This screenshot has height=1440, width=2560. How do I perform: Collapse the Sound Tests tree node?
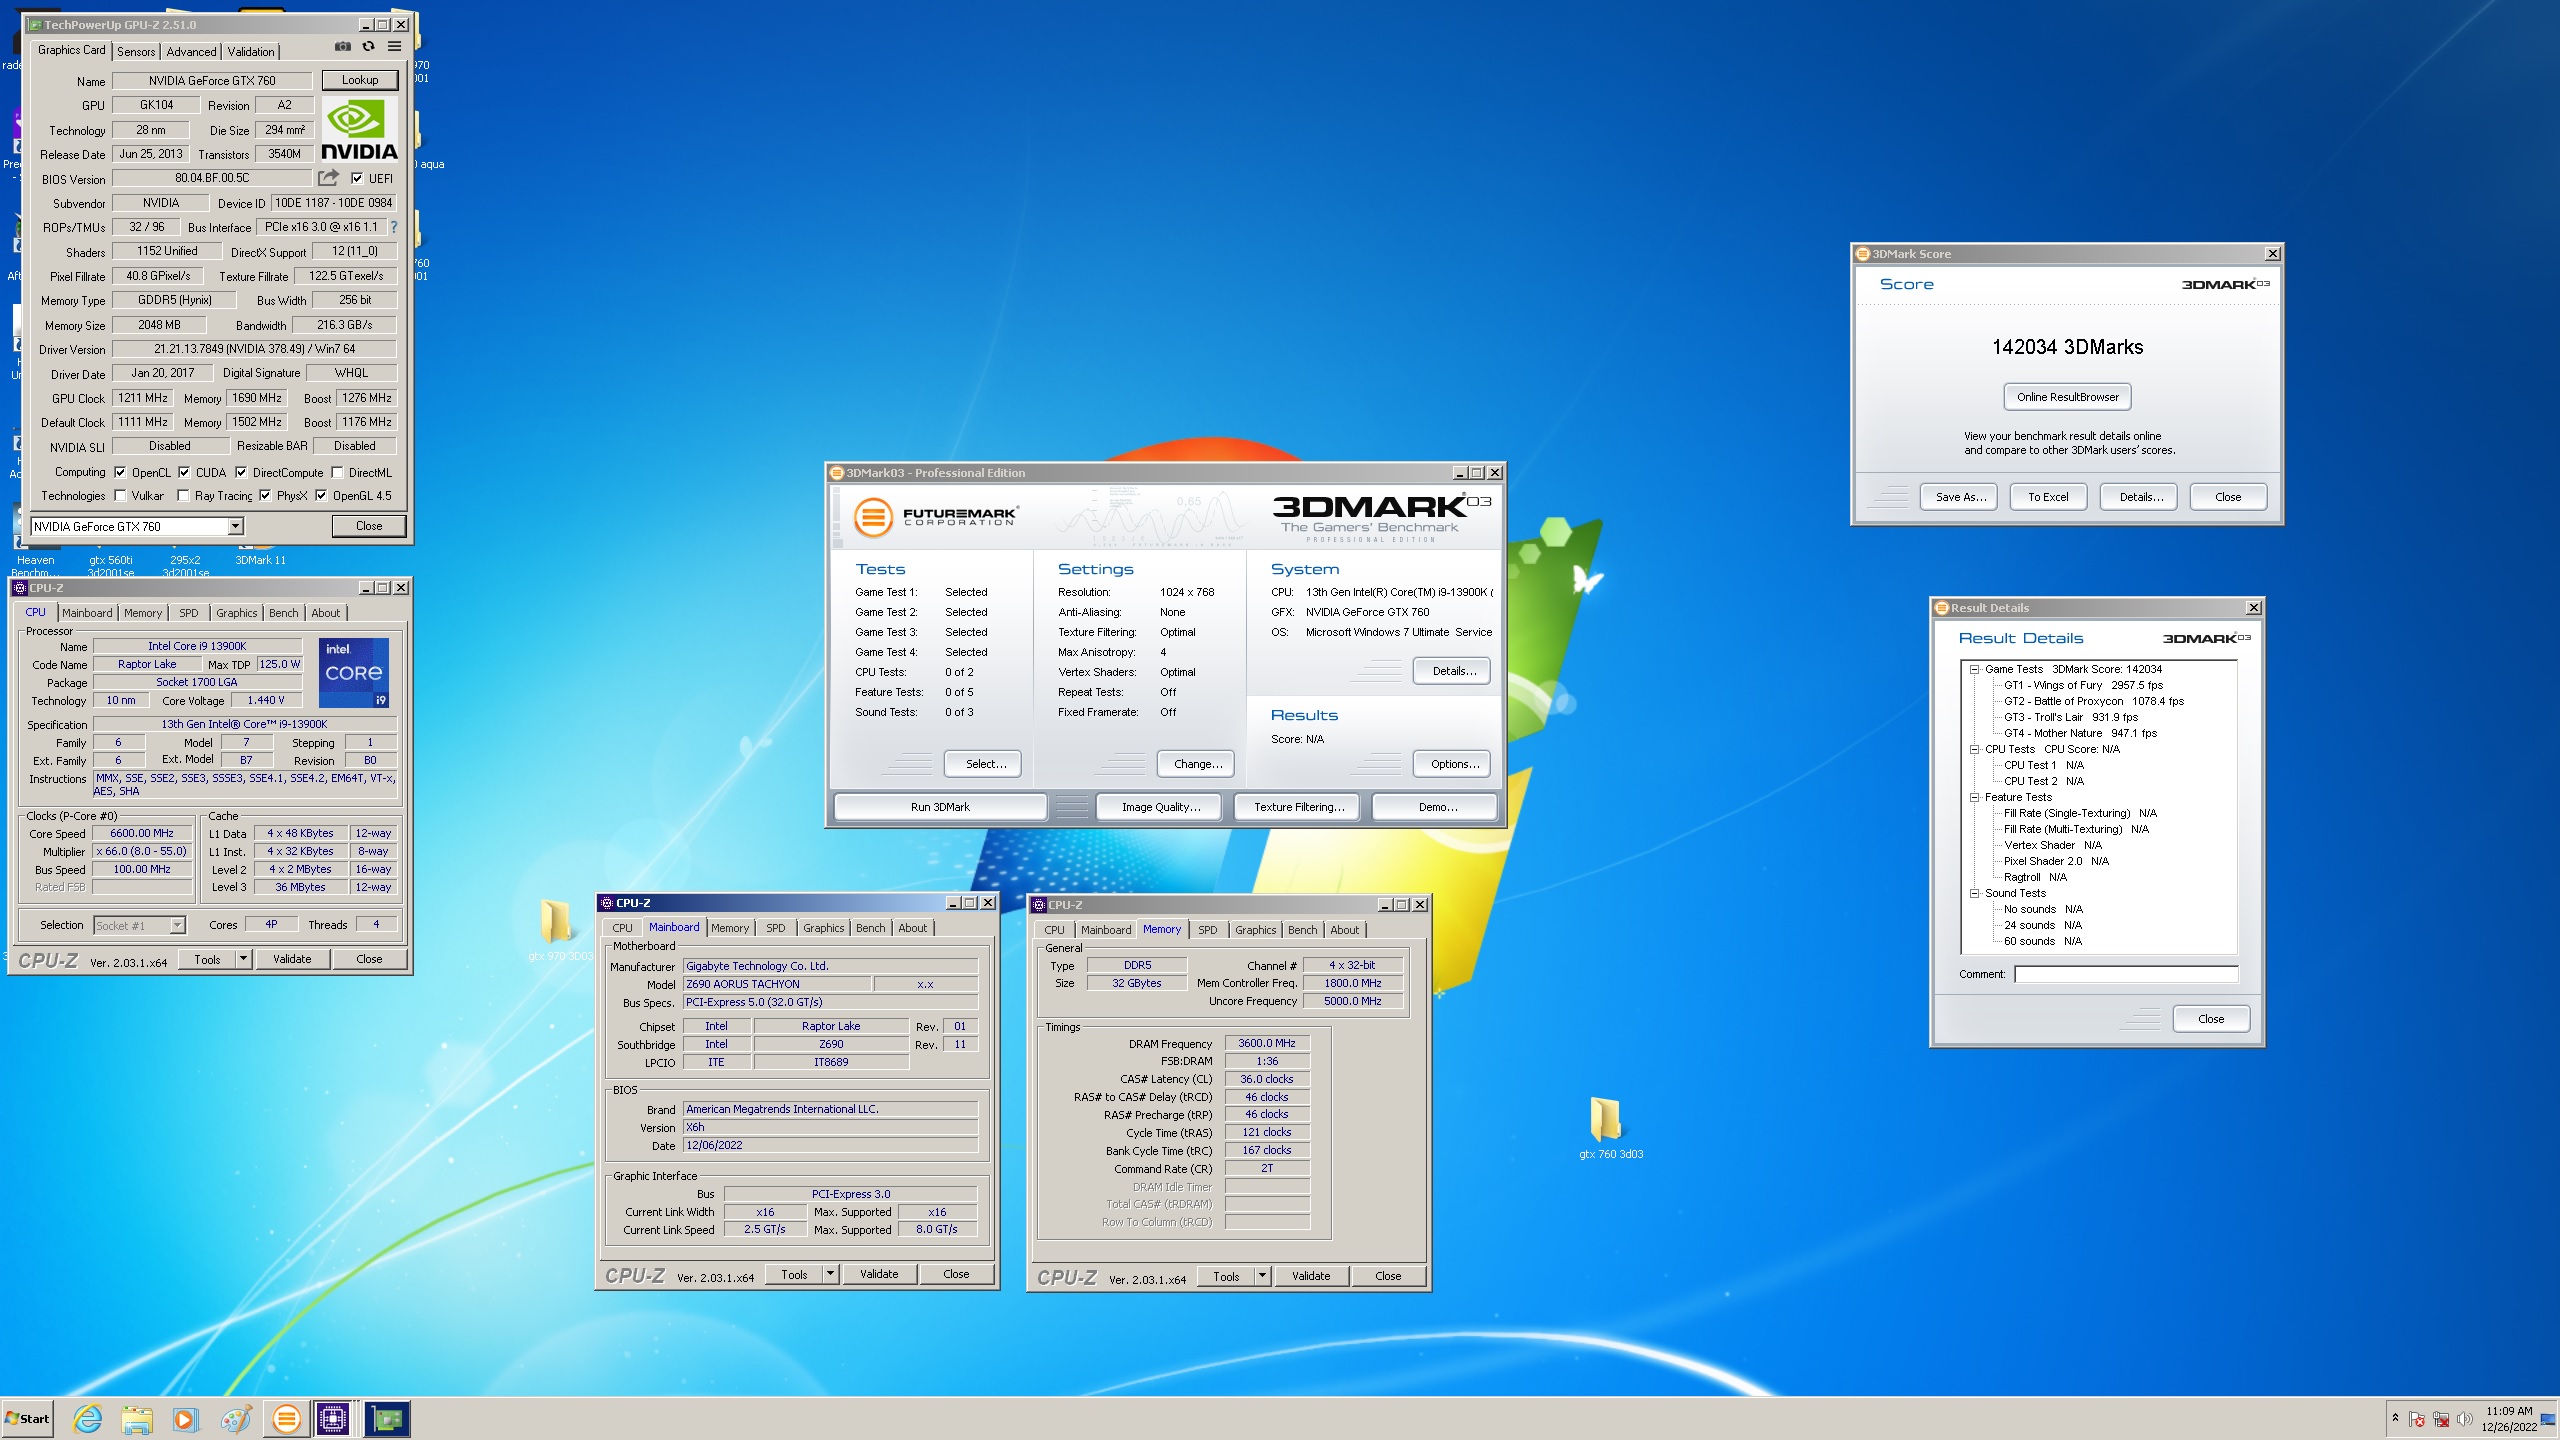(1974, 894)
